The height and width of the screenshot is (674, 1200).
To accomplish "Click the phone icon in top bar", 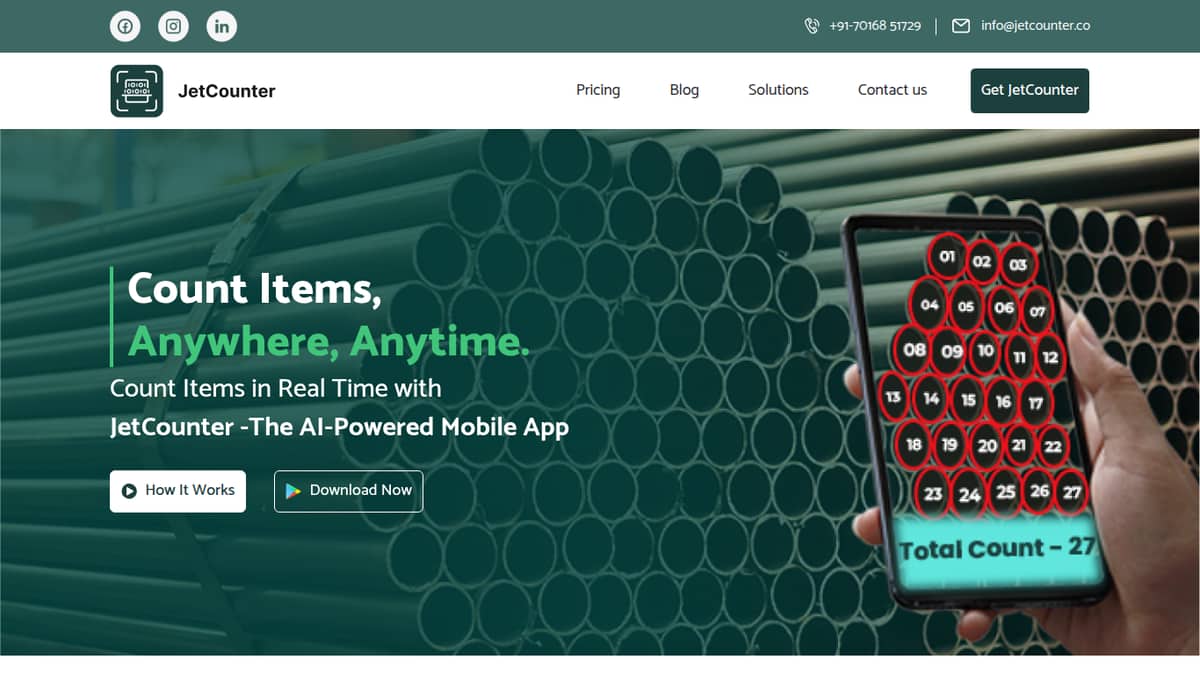I will point(812,26).
